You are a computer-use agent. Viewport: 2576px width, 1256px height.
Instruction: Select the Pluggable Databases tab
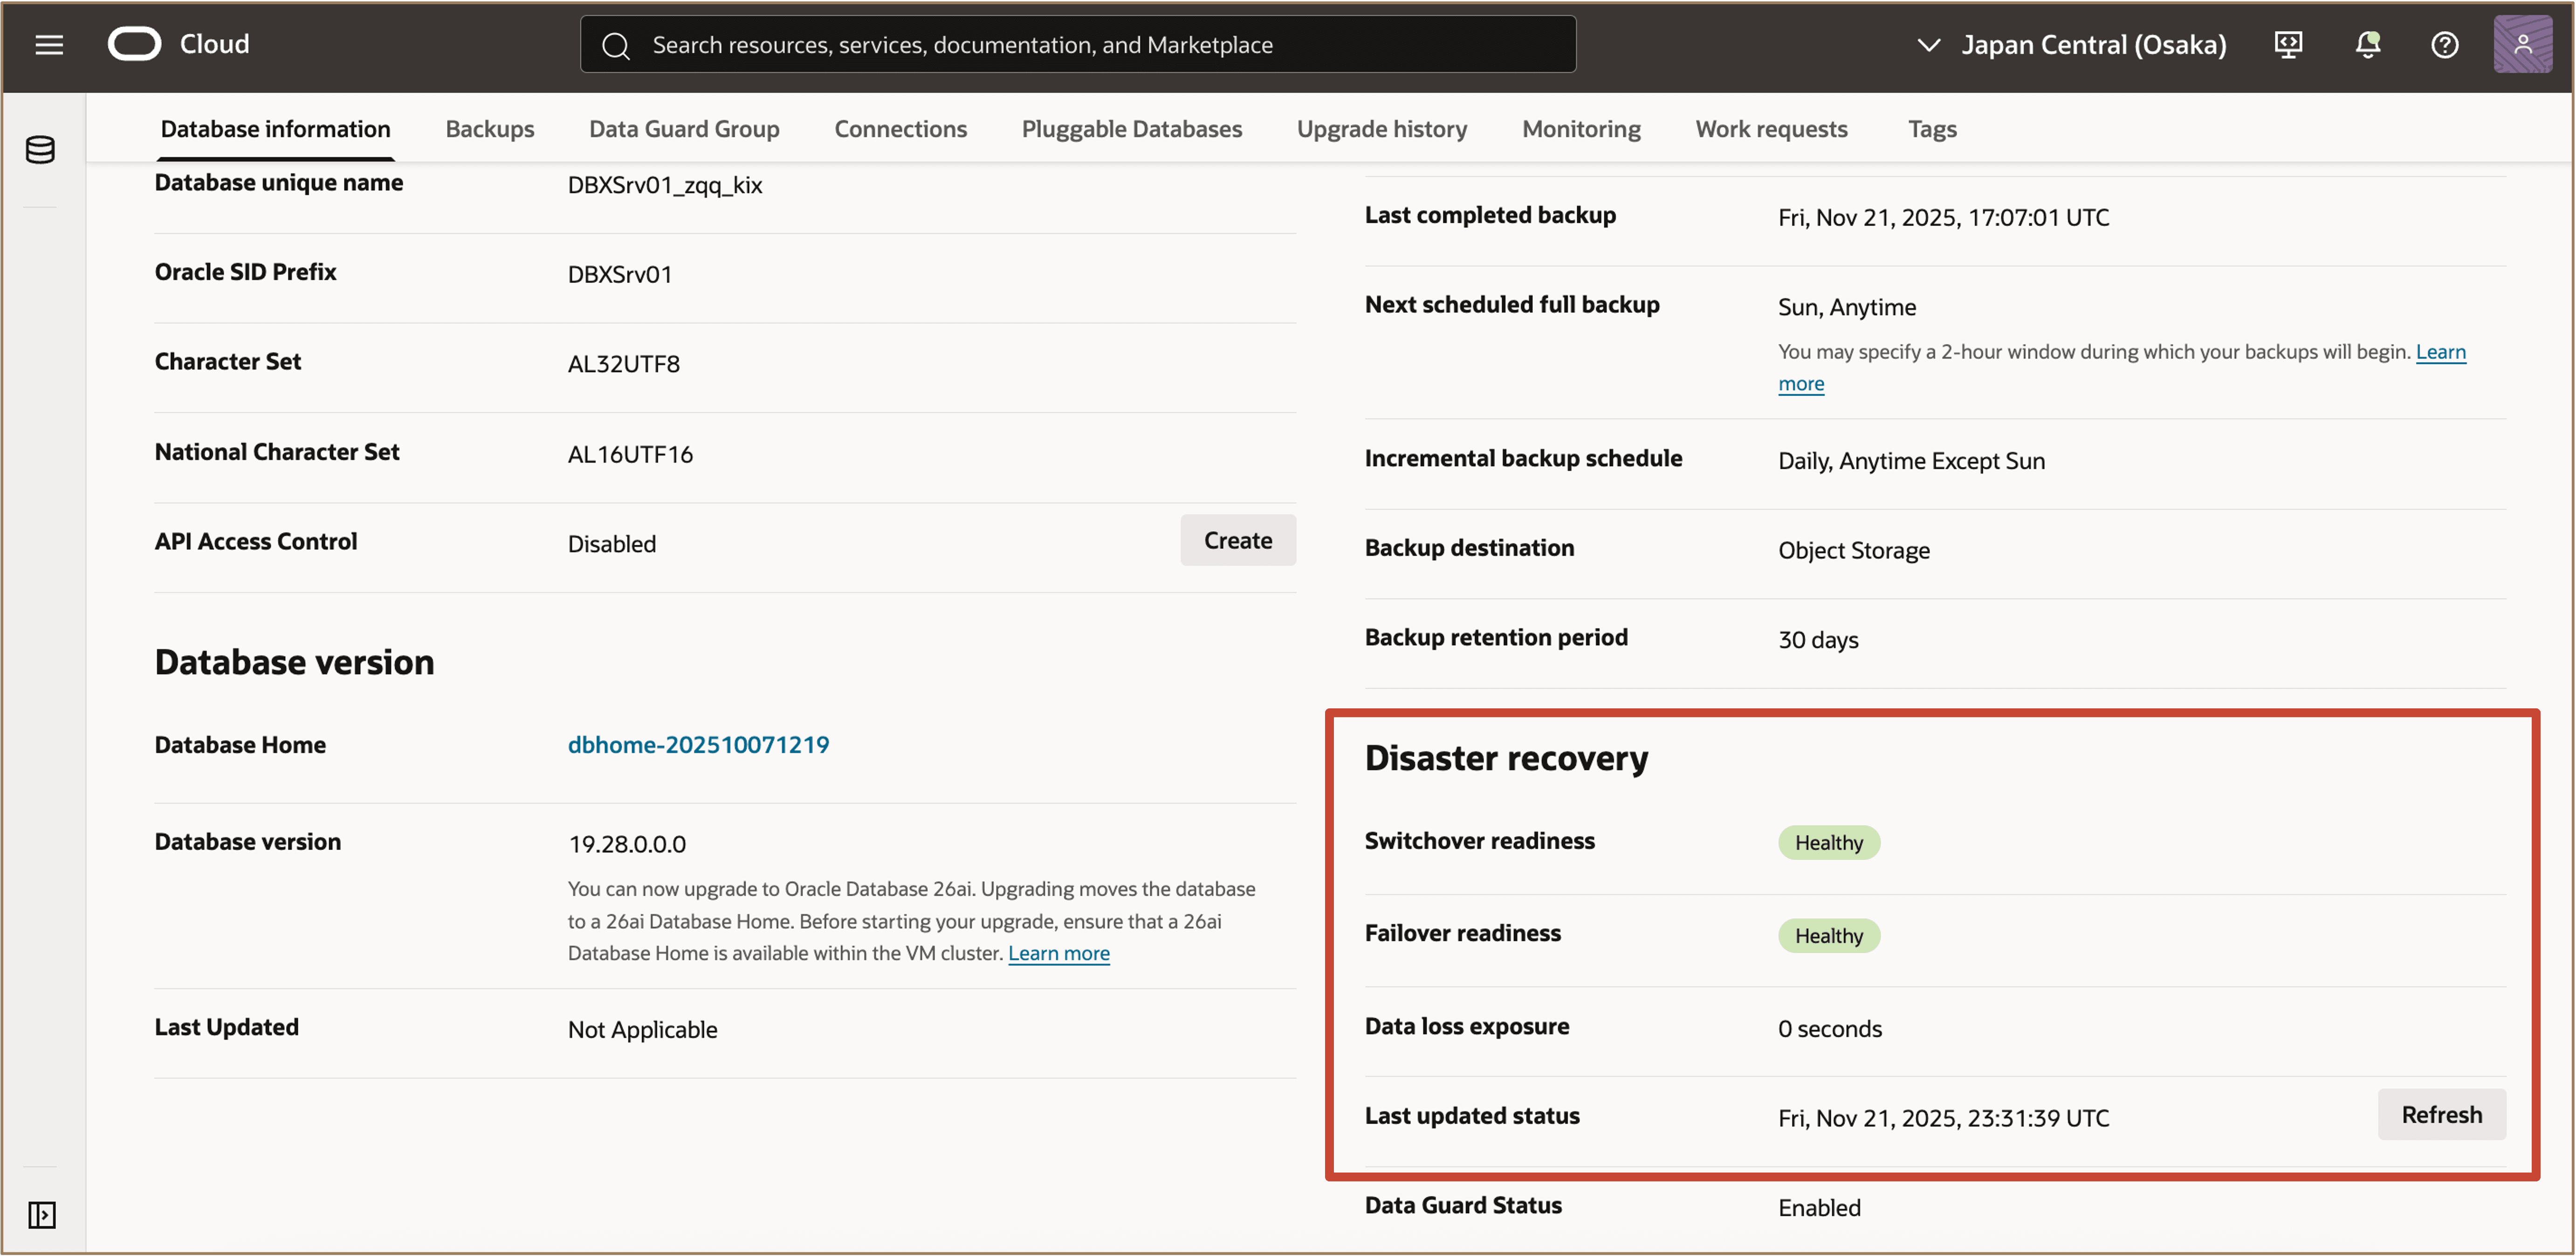[1131, 129]
